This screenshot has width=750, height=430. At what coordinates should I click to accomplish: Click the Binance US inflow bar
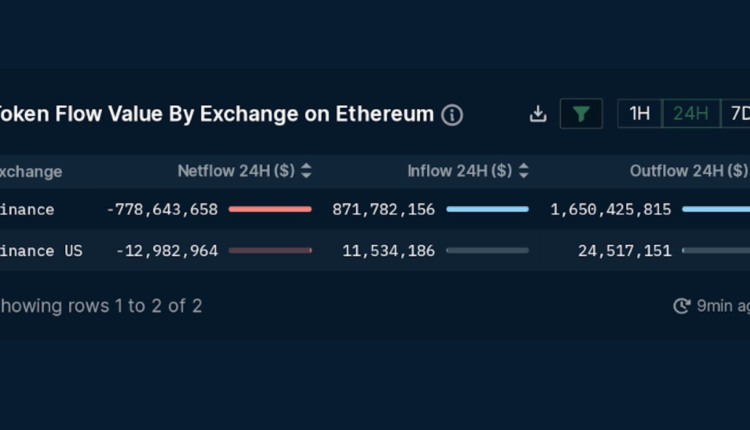487,251
